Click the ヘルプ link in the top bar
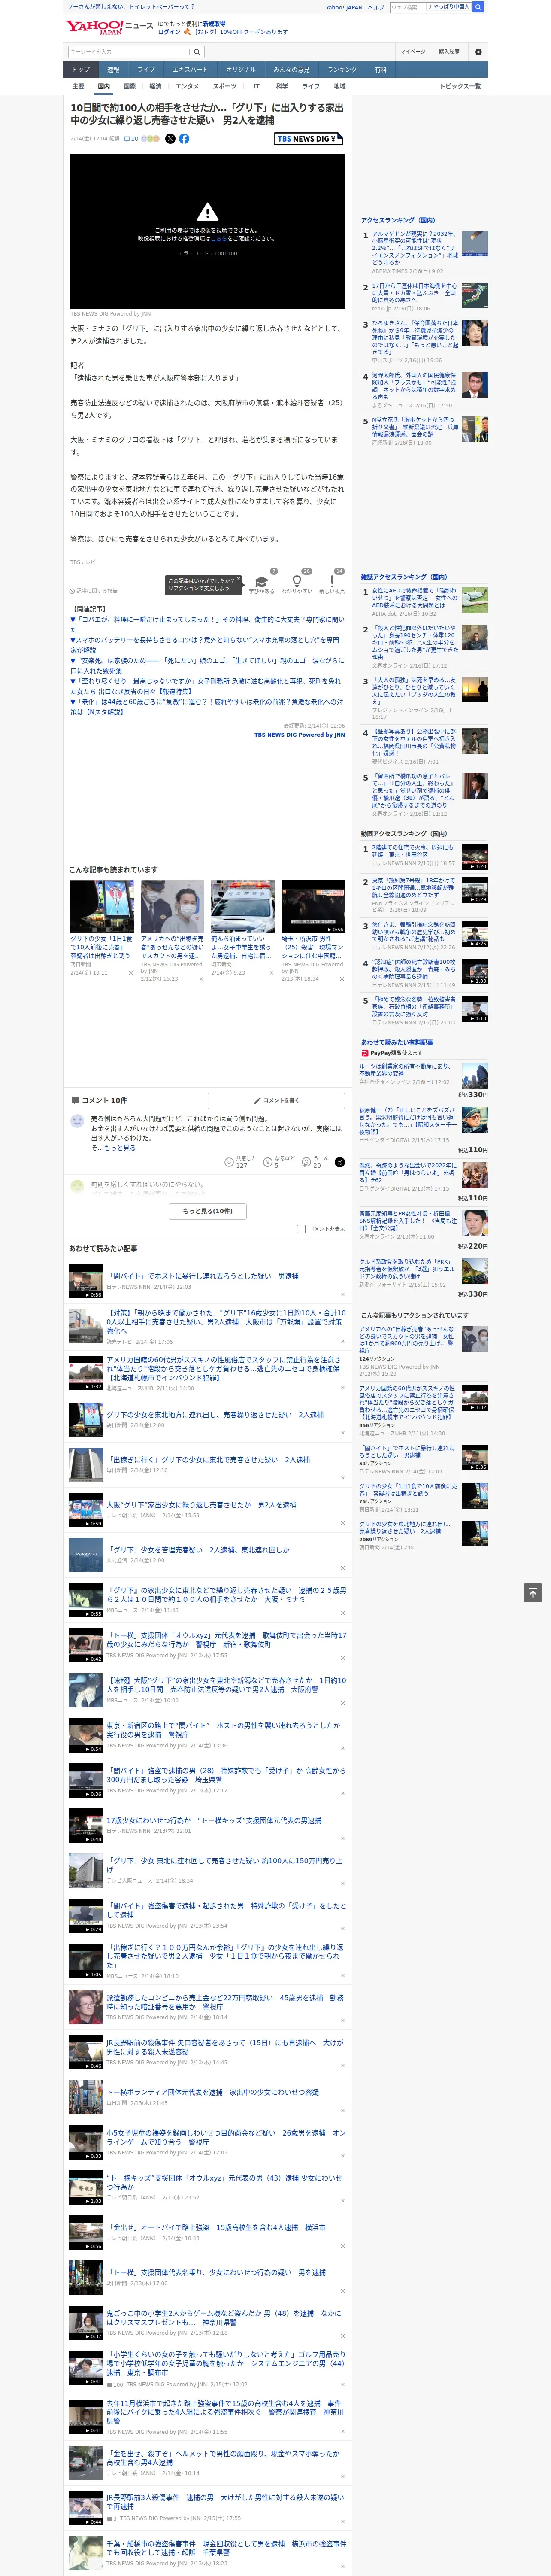551x2576 pixels. (x=376, y=7)
